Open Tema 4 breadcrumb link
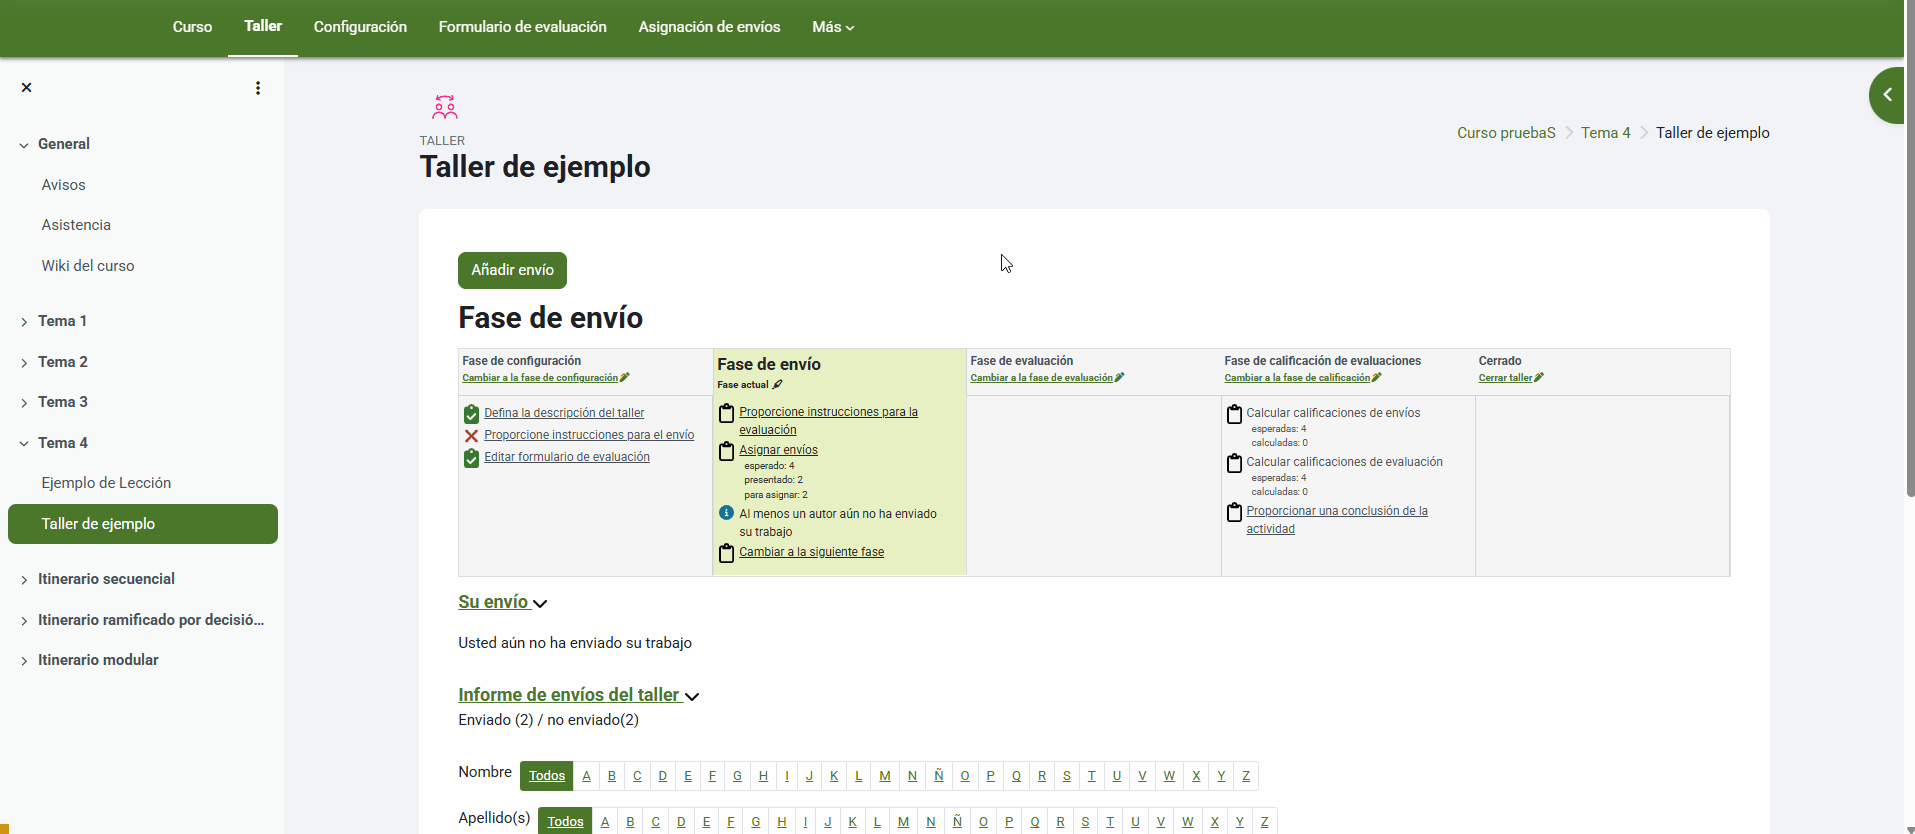1915x834 pixels. click(x=1606, y=133)
